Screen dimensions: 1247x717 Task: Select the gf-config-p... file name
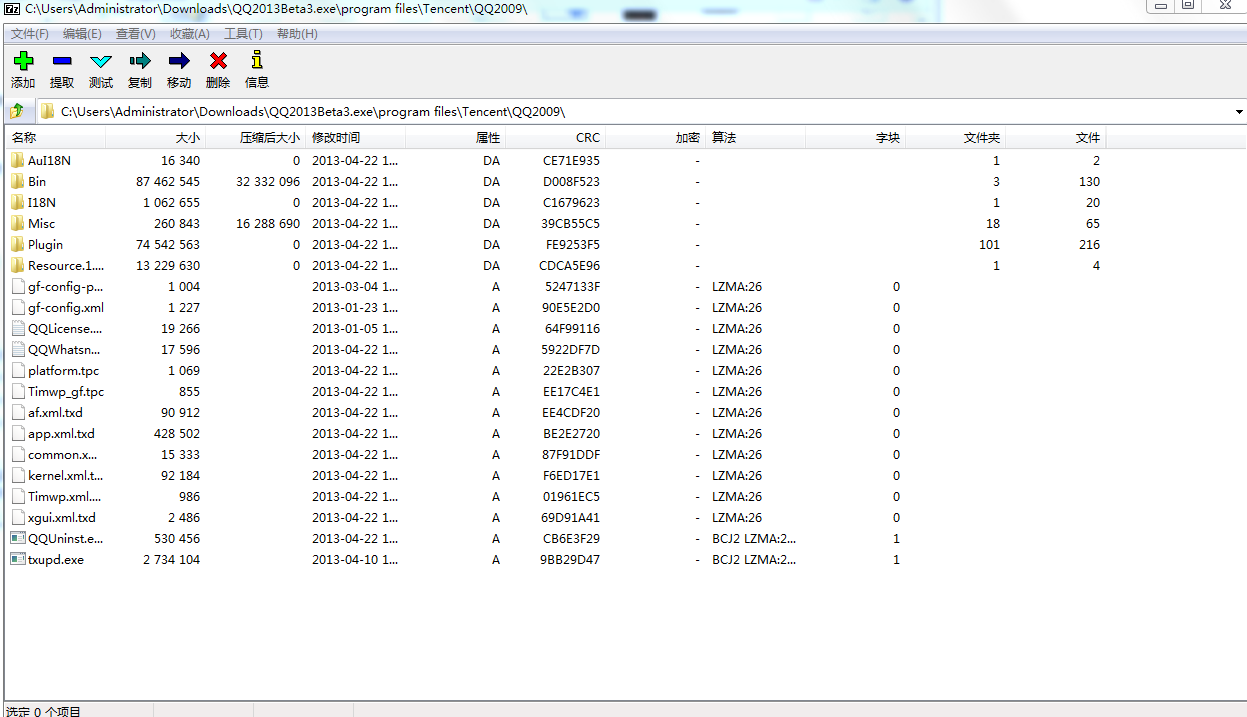65,287
